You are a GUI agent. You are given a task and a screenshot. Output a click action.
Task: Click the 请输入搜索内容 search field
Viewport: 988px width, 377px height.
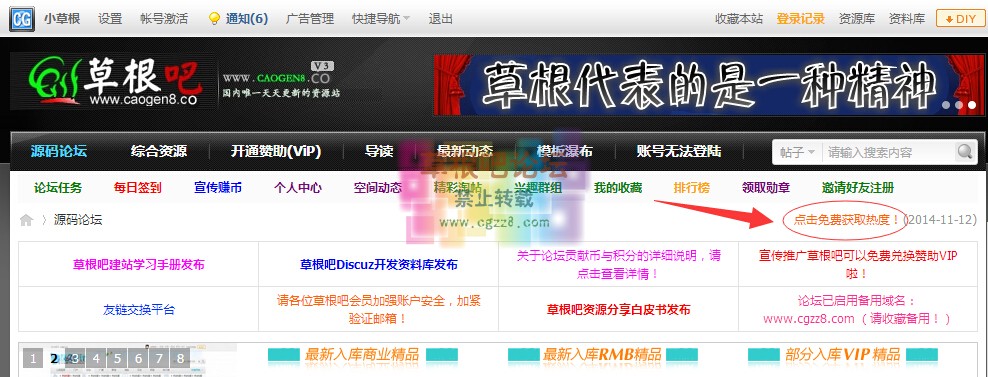pos(888,152)
